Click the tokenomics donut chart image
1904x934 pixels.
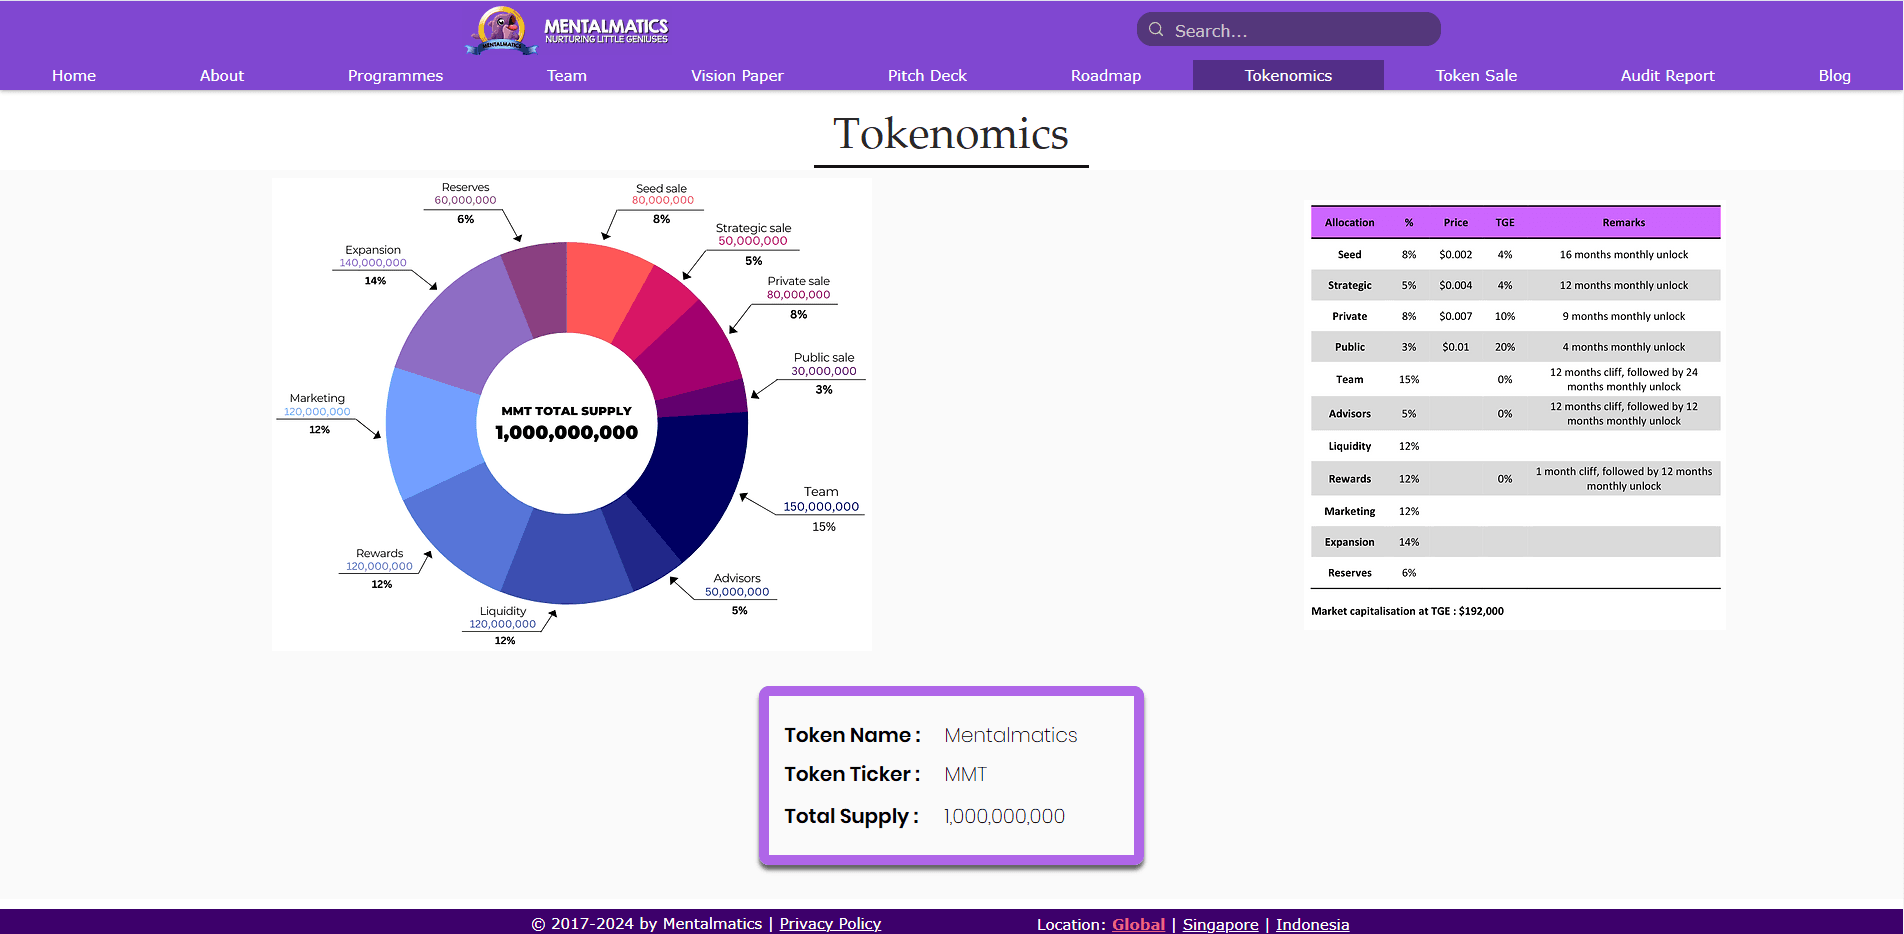[572, 414]
